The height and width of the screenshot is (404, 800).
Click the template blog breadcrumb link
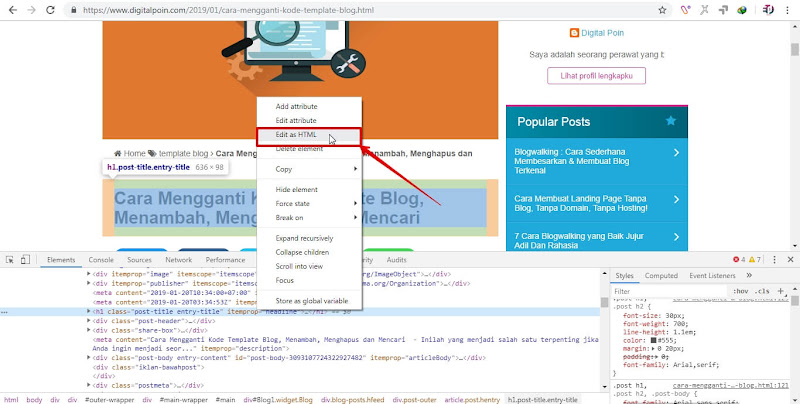183,153
